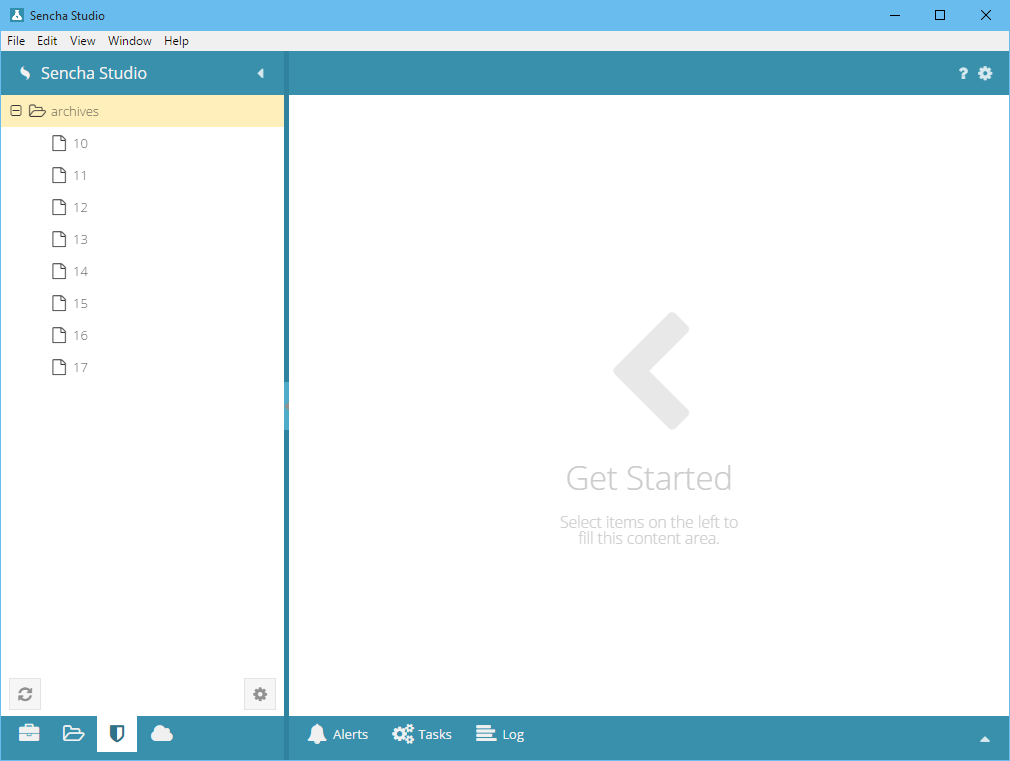Open the View menu
This screenshot has width=1010, height=761.
(x=82, y=41)
